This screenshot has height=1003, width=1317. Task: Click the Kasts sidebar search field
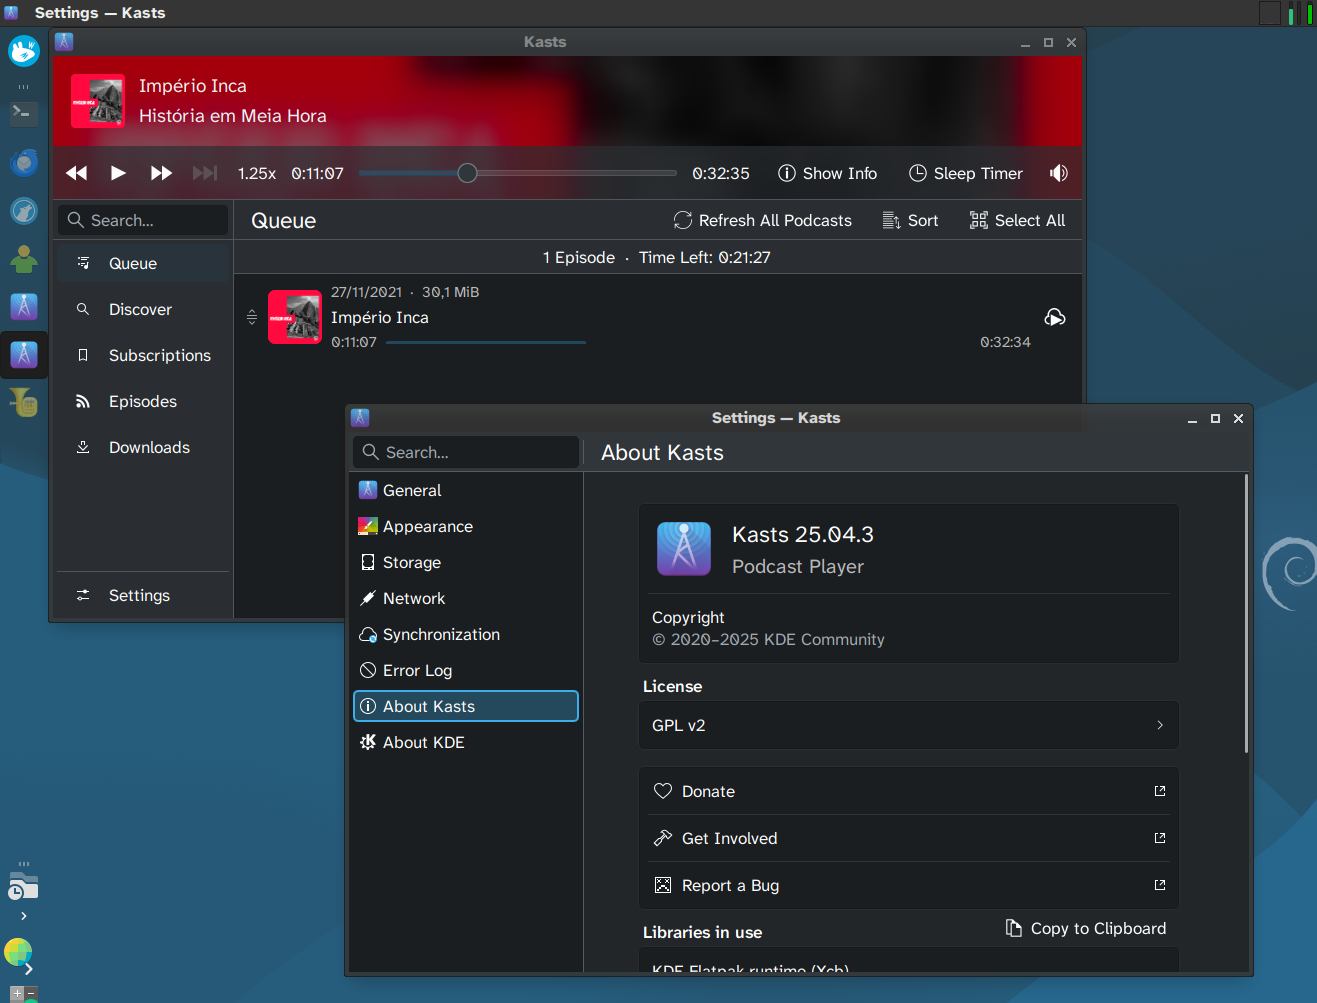click(143, 220)
